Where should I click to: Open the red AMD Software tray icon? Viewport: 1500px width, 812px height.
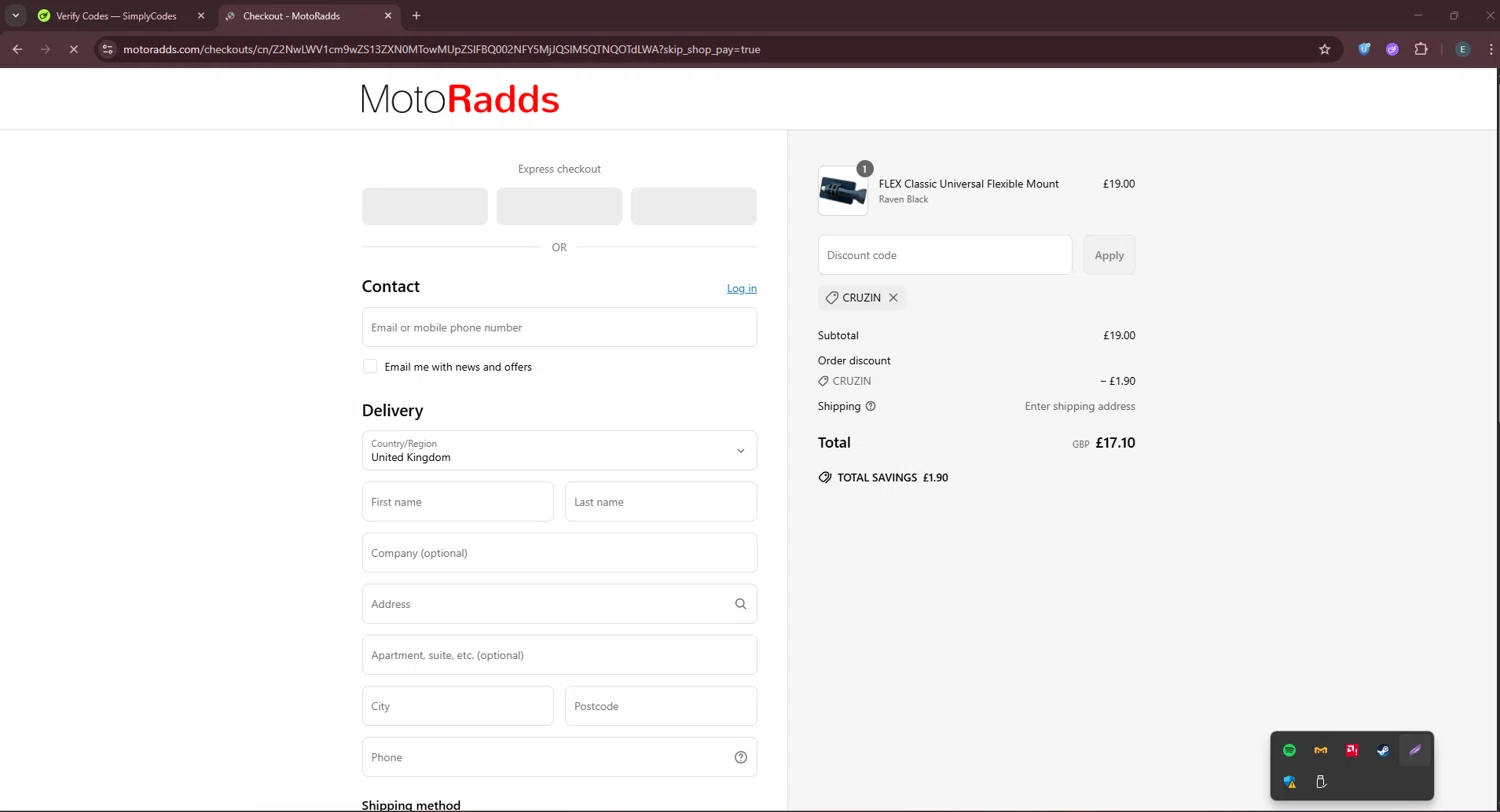1352,750
